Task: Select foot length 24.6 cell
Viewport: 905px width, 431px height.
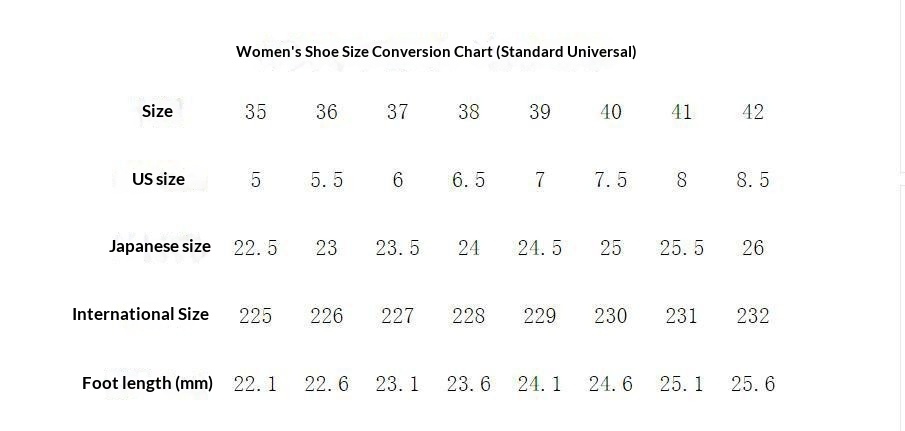Action: (x=611, y=384)
